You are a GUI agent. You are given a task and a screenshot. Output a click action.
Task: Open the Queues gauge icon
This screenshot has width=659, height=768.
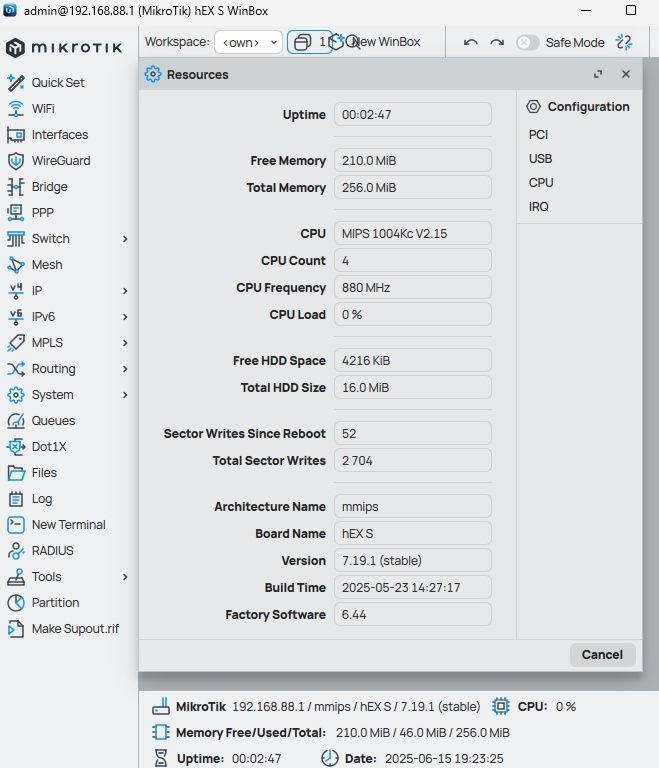[16, 420]
